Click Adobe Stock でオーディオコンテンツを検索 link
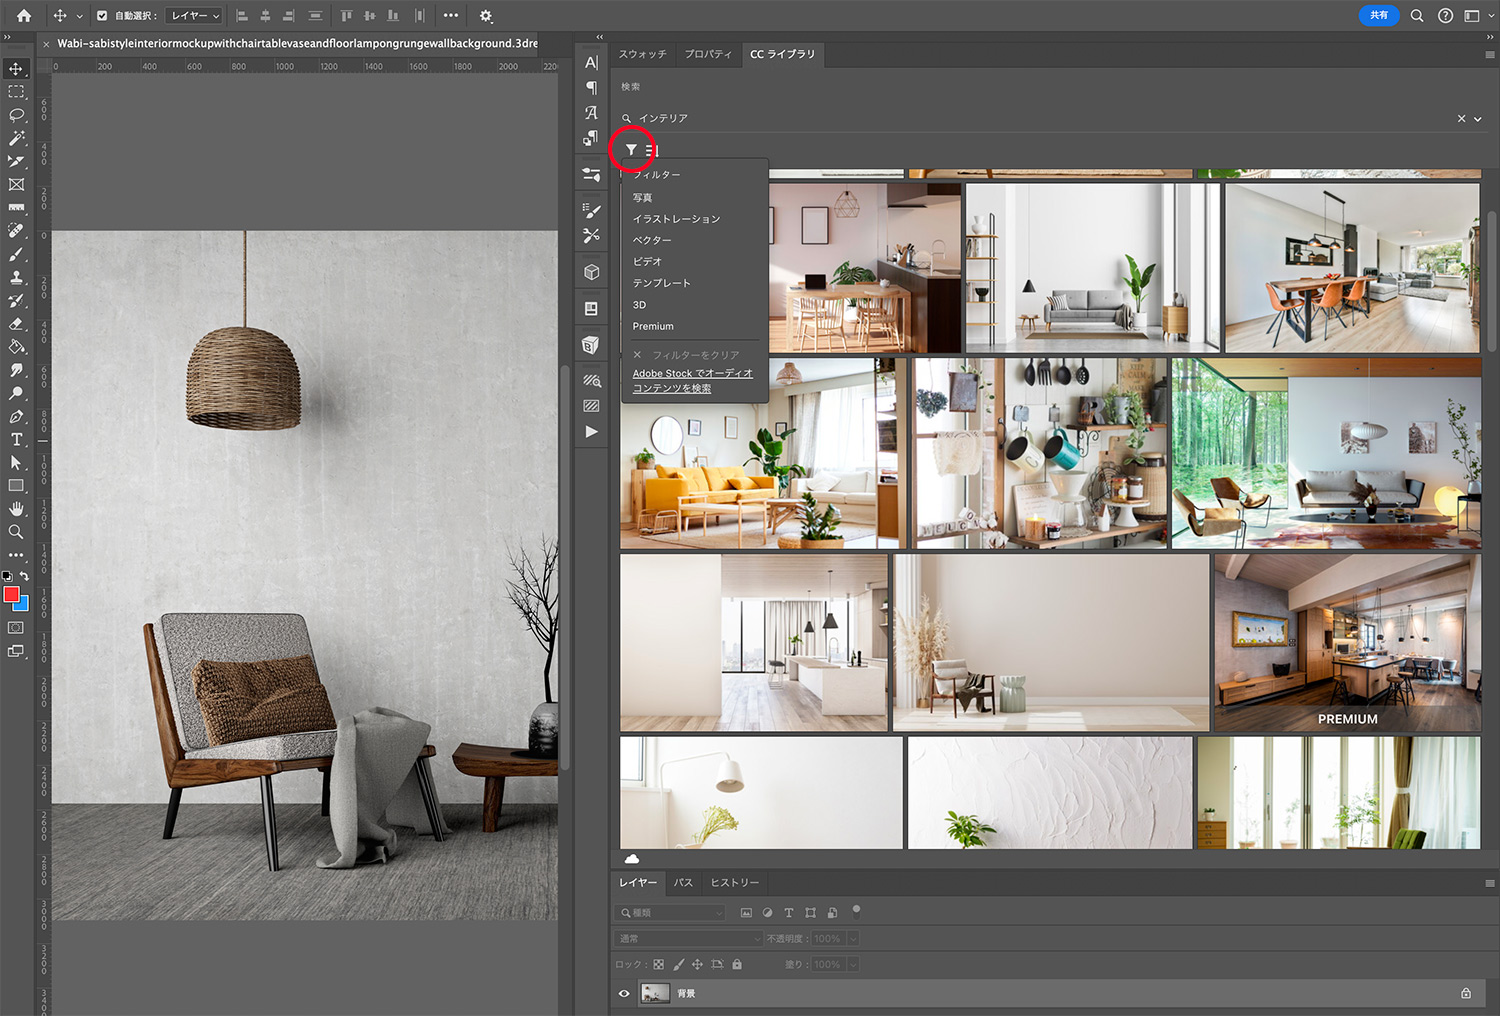 pos(692,381)
